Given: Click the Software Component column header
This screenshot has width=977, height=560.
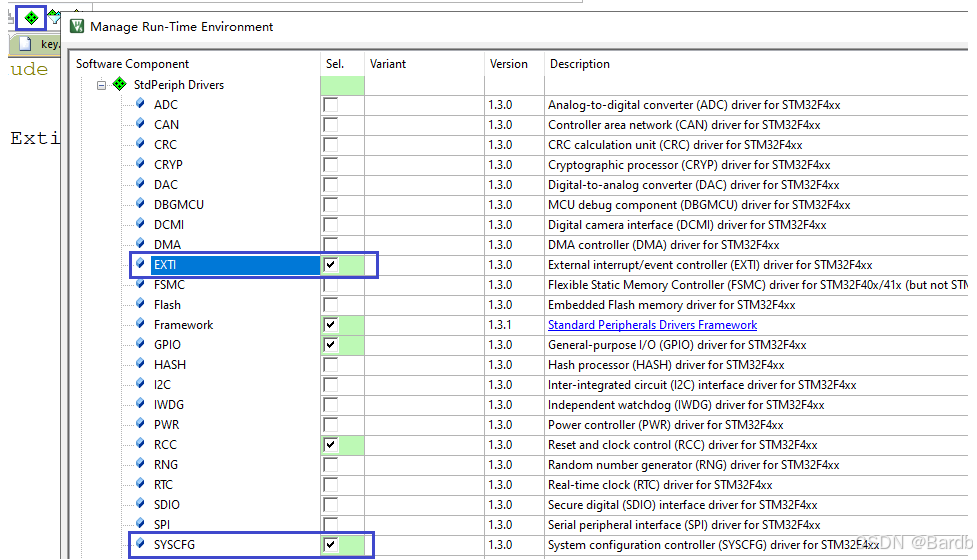Looking at the screenshot, I should (x=132, y=64).
